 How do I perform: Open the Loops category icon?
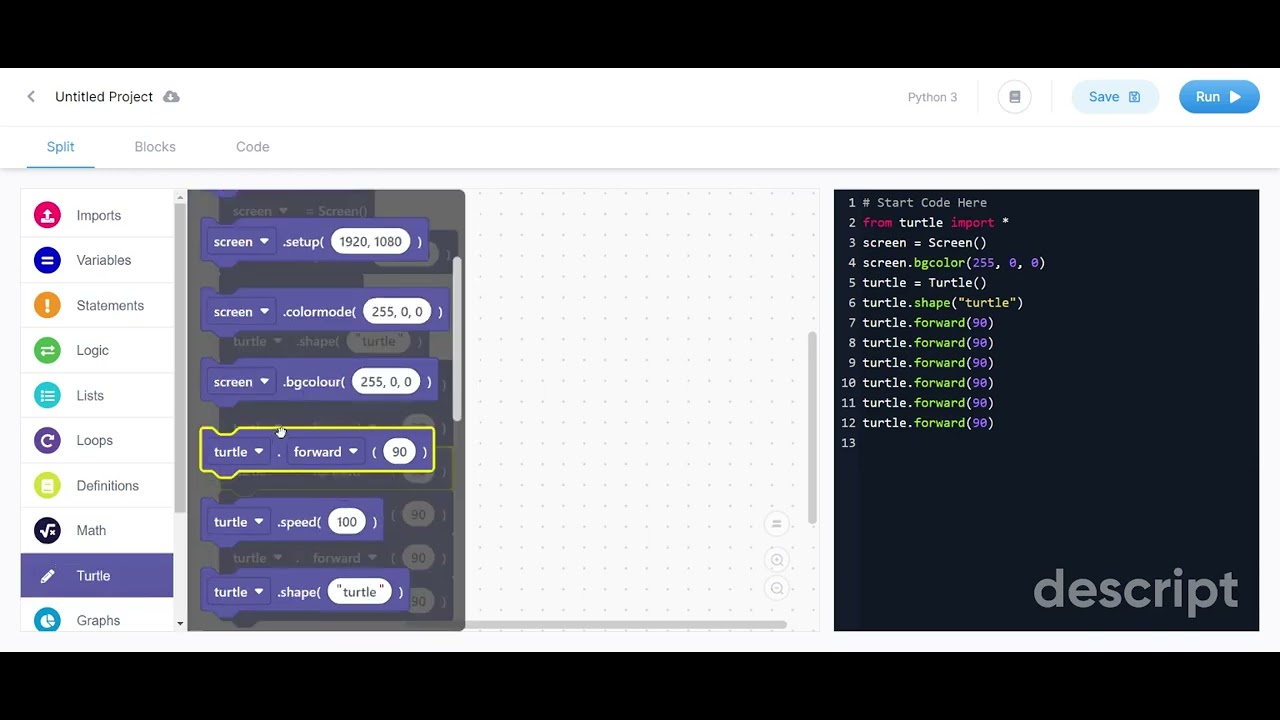47,440
